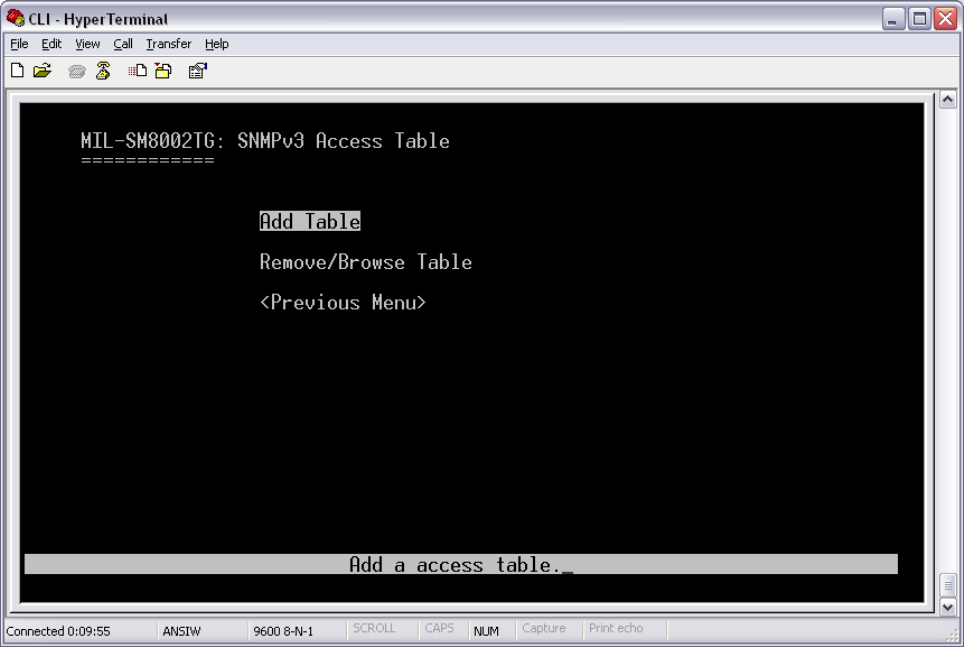
Task: Minimize the HyperTerminal window
Action: tap(892, 18)
